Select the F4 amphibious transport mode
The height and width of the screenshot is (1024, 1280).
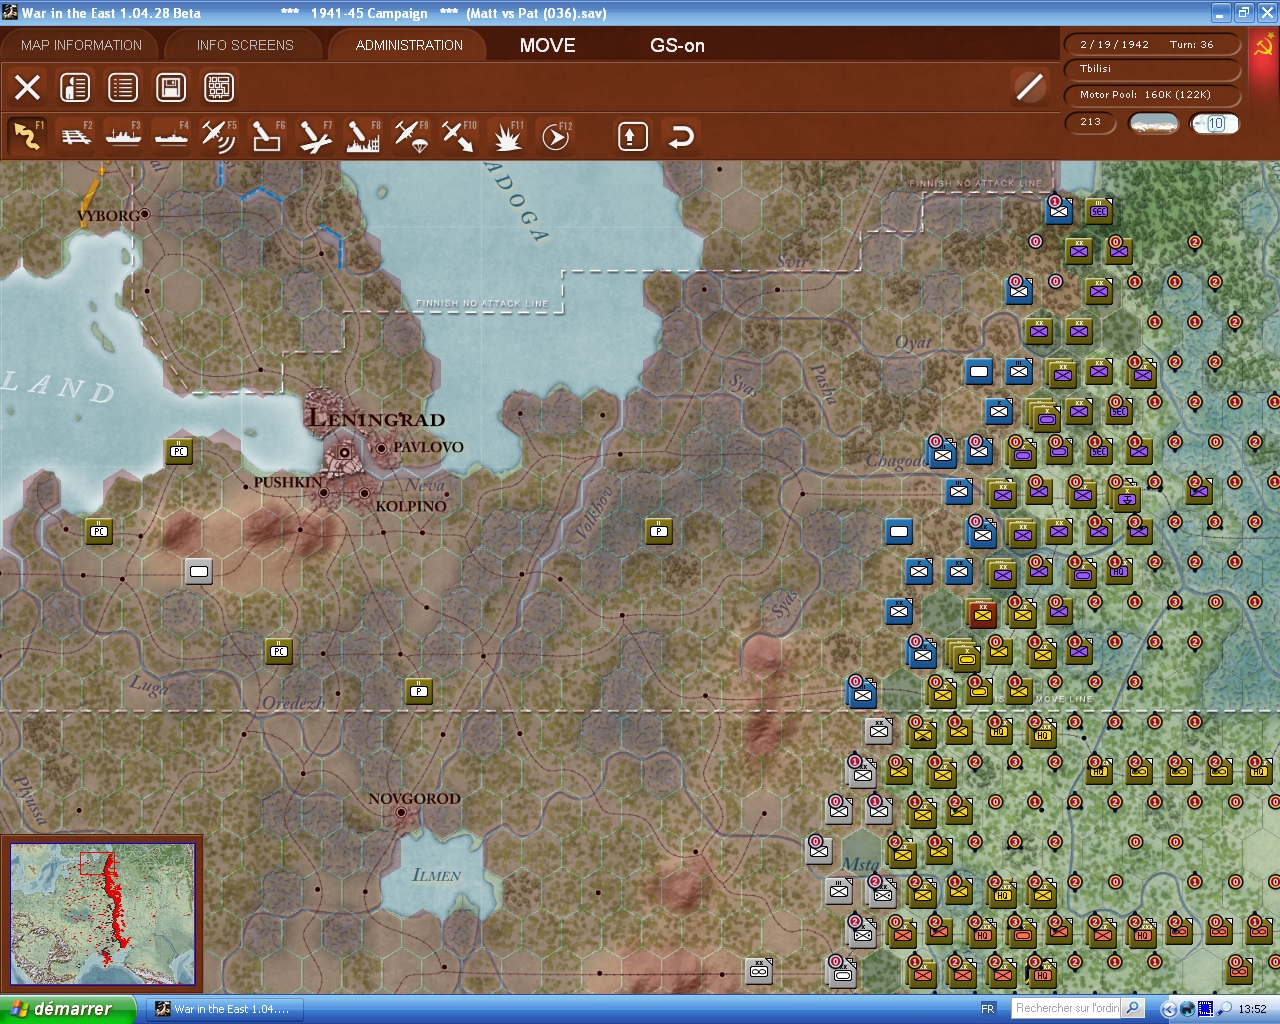(171, 136)
